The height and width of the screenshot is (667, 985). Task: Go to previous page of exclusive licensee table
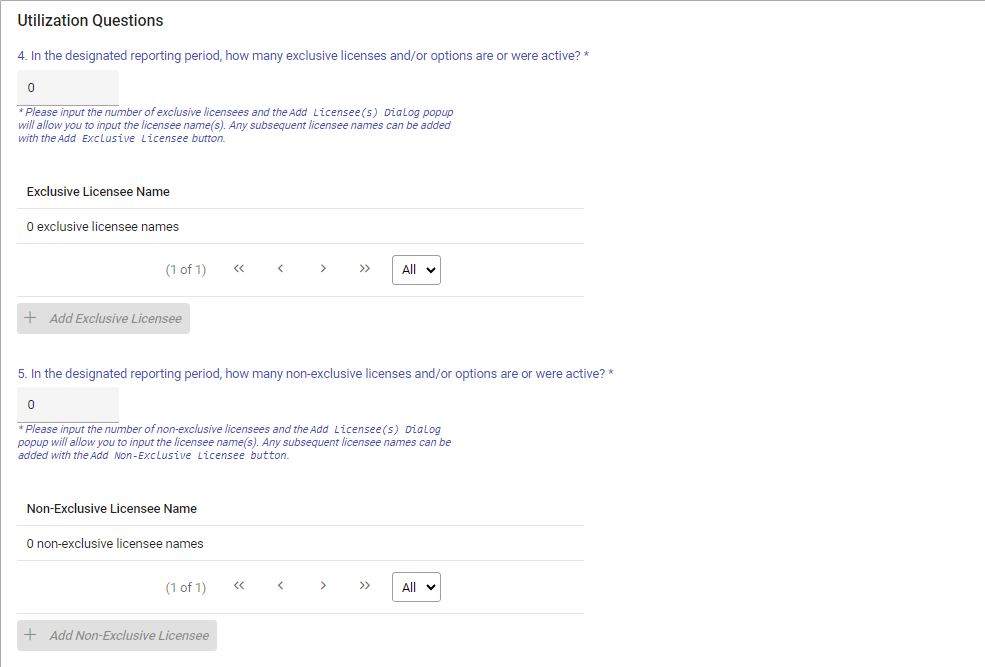pos(281,269)
